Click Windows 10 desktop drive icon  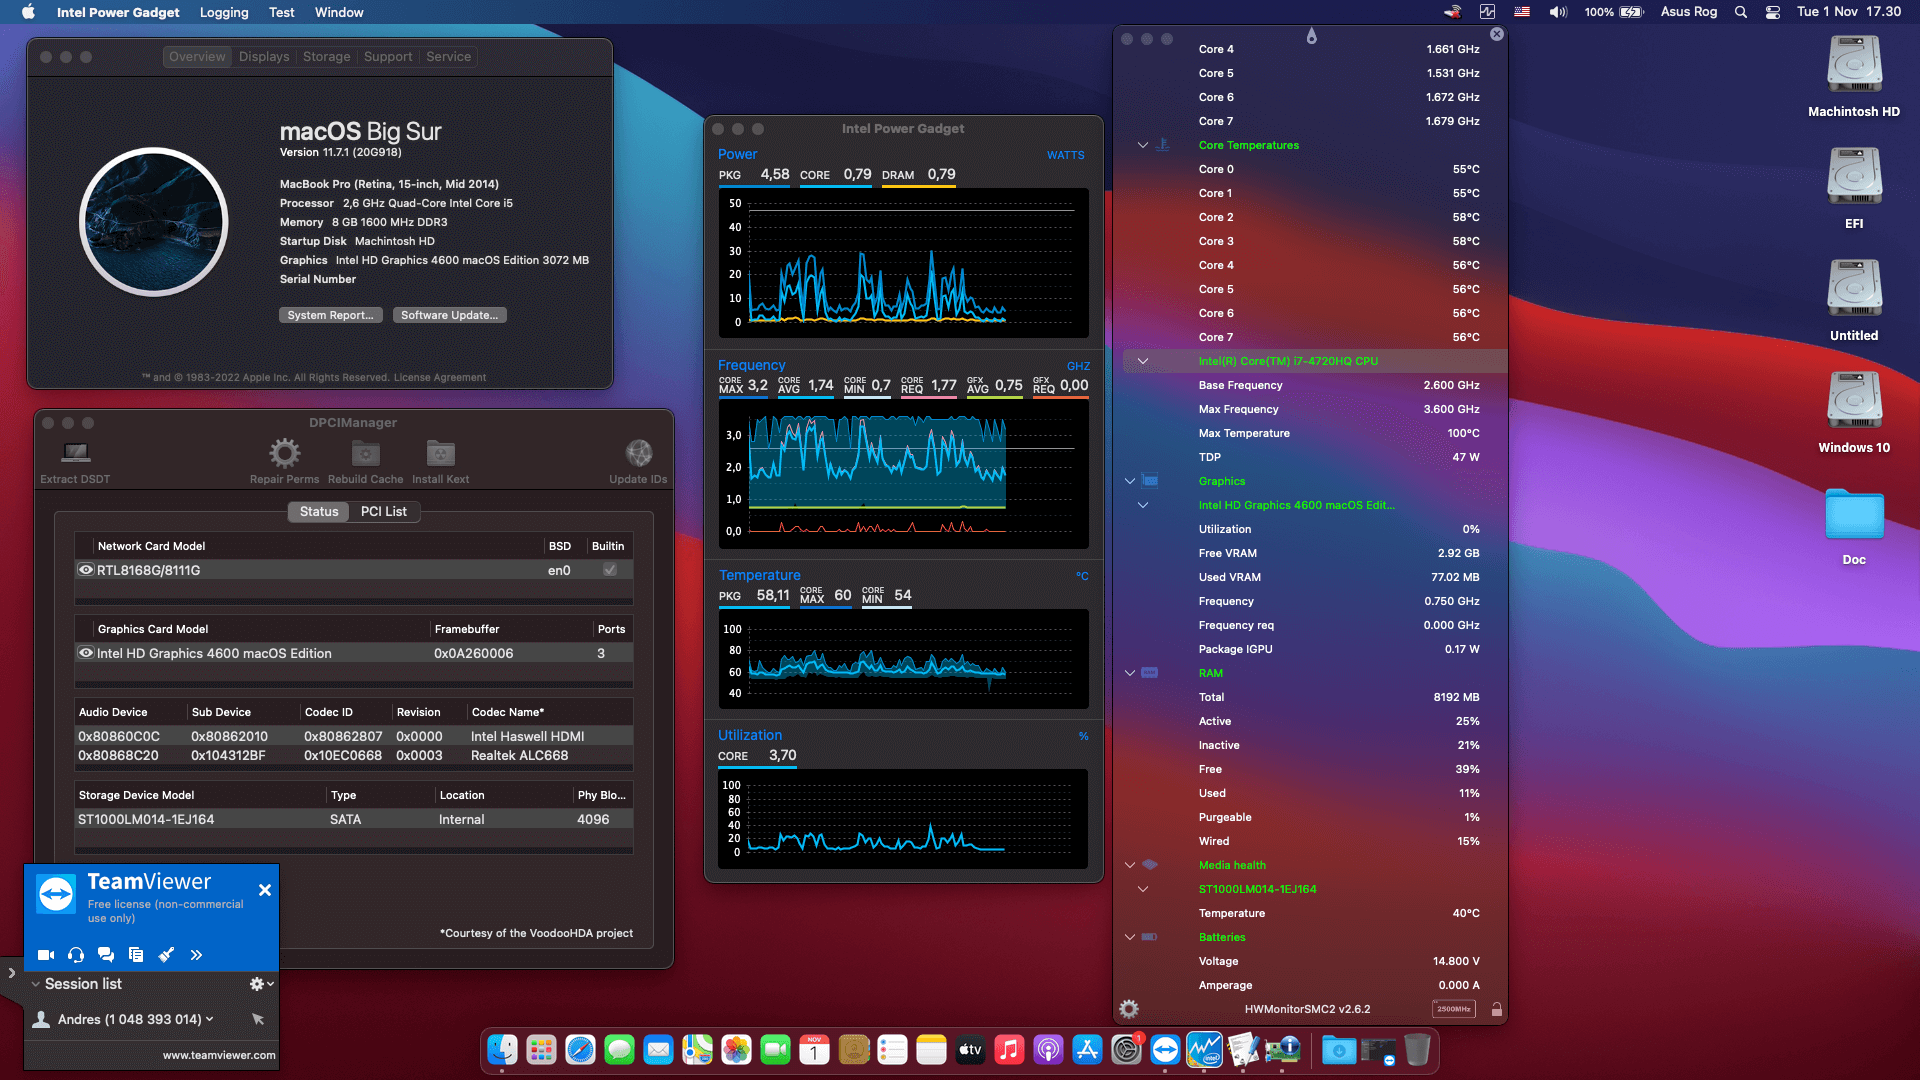tap(1854, 401)
